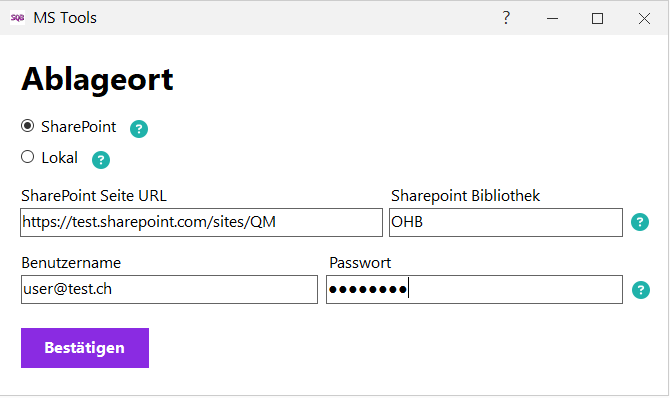Click the SQB app icon in title bar
This screenshot has height=398, width=670.
coord(18,18)
